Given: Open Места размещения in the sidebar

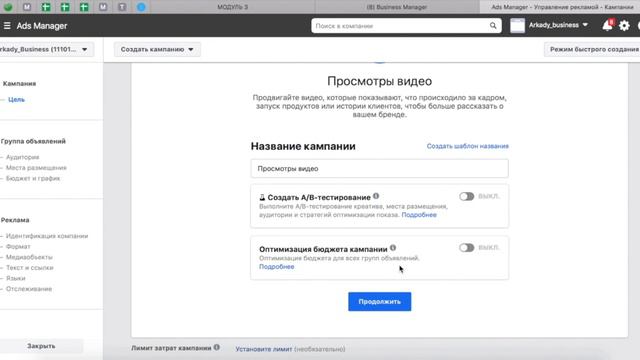Looking at the screenshot, I should click(36, 168).
